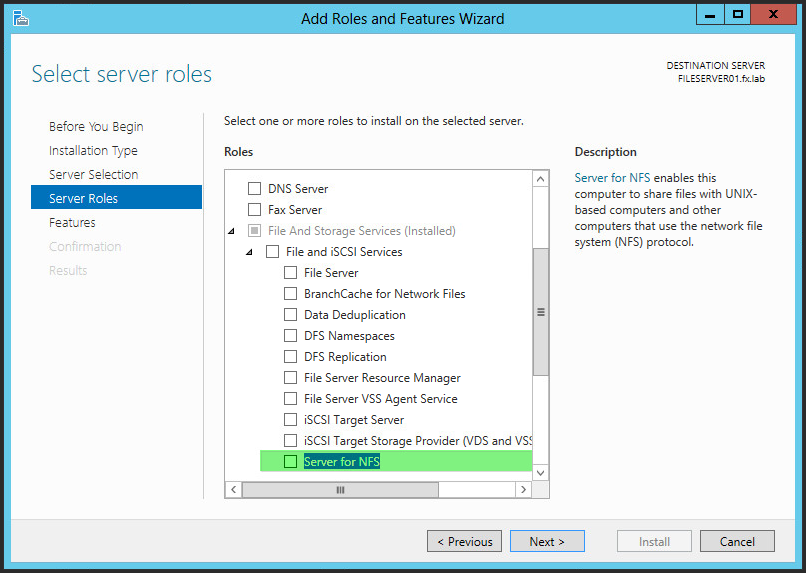
Task: Click the roles list vertical scrollbar thumb
Action: 541,312
